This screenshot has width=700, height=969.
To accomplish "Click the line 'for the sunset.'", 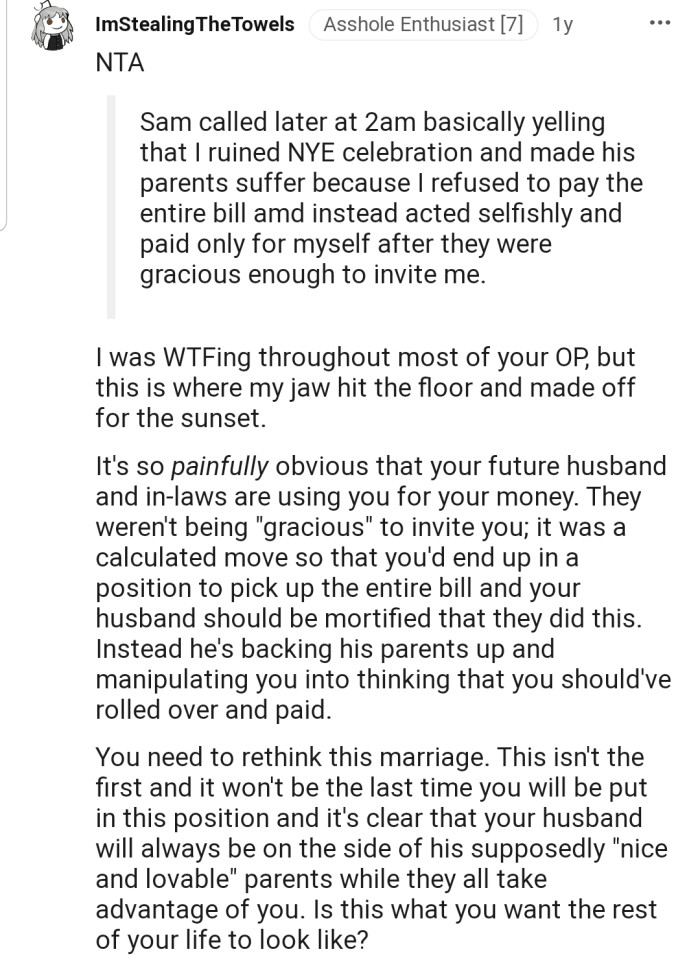I will [180, 419].
